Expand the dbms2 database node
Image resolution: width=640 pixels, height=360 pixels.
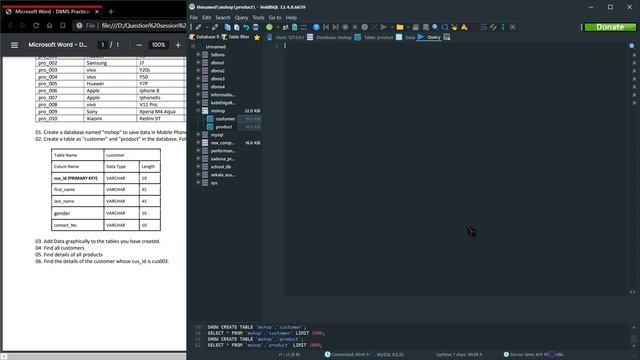click(198, 71)
